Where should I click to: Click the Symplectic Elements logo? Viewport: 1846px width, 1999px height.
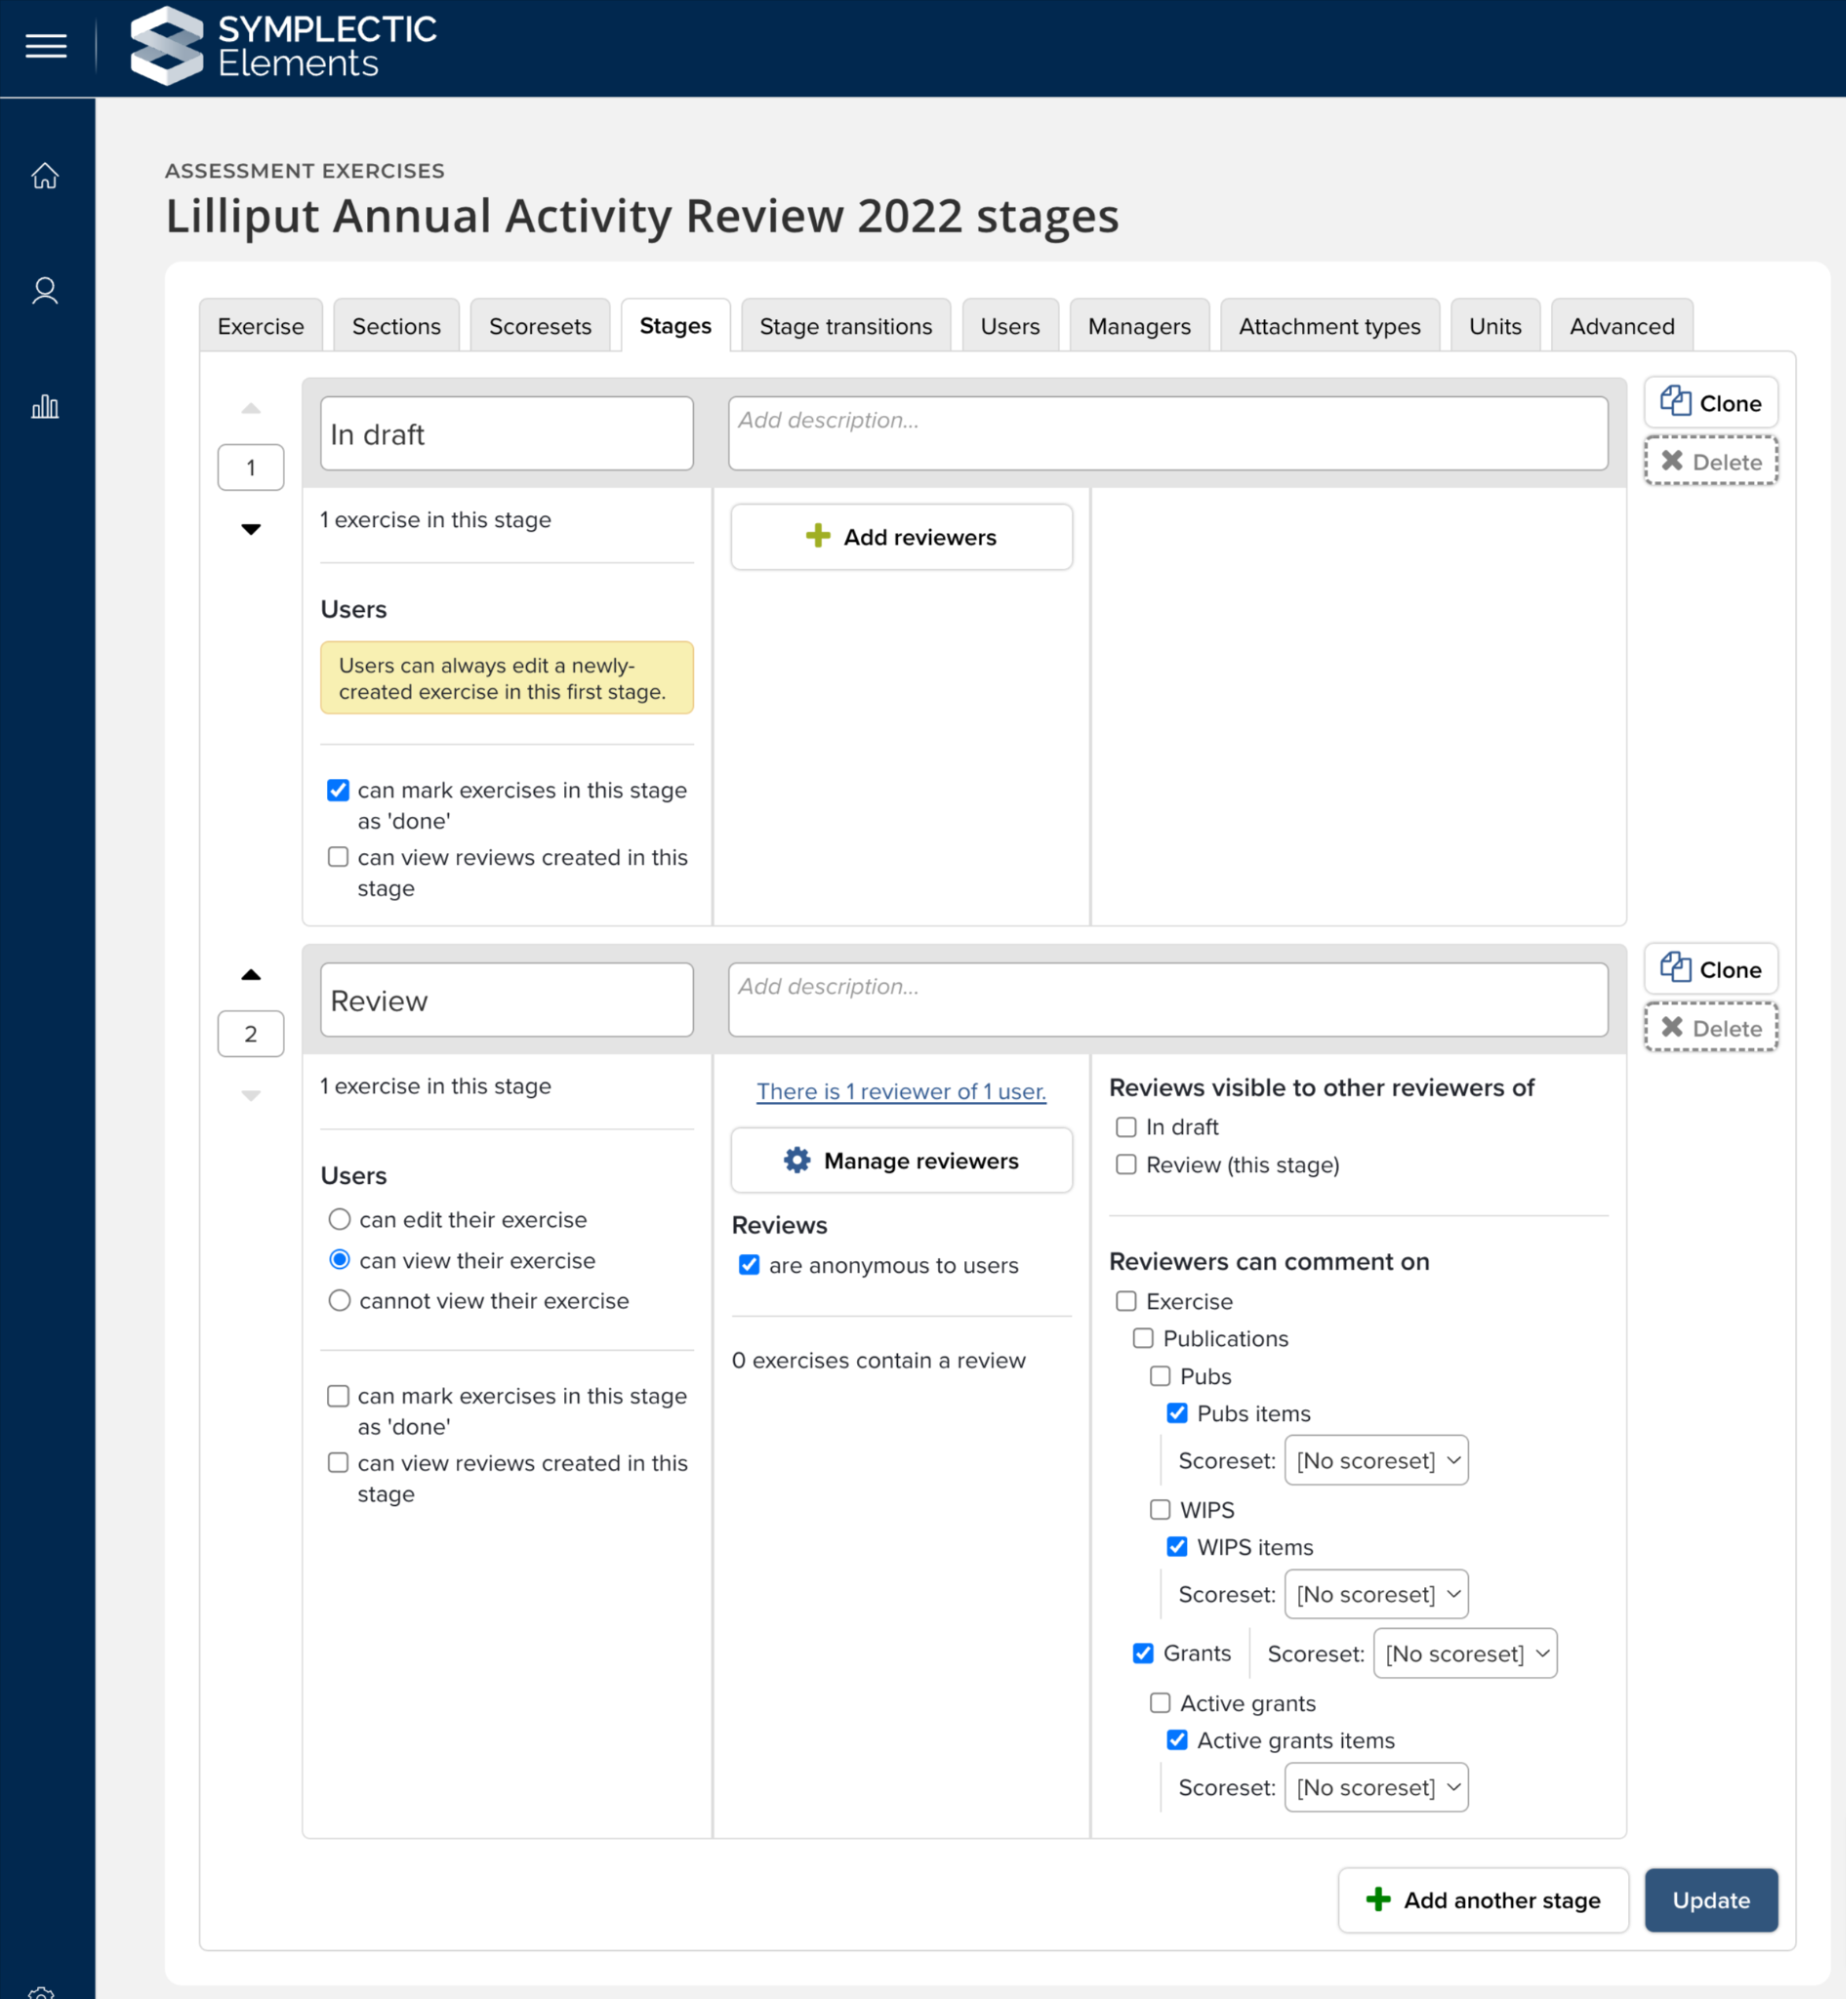tap(284, 46)
